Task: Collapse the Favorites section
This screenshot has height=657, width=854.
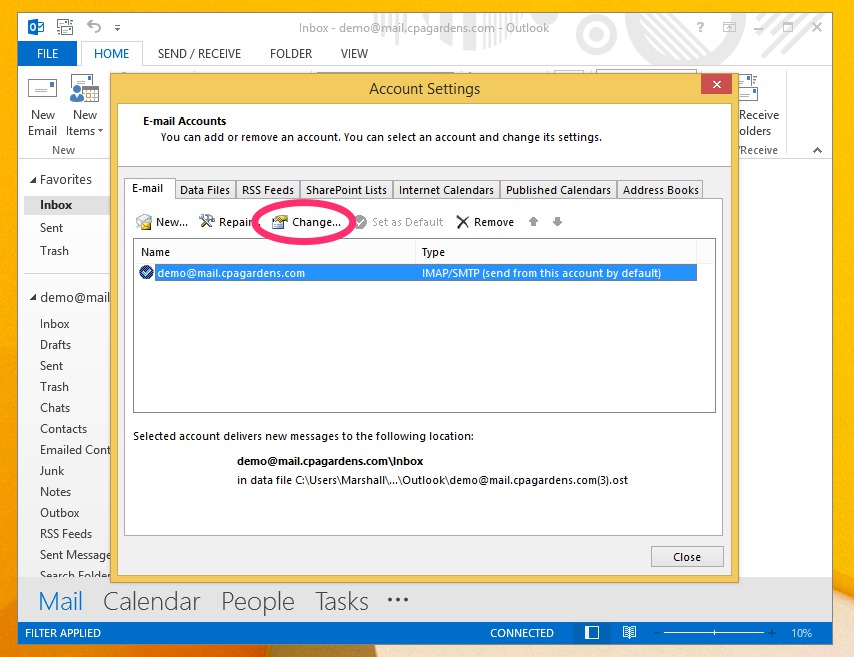Action: (33, 180)
